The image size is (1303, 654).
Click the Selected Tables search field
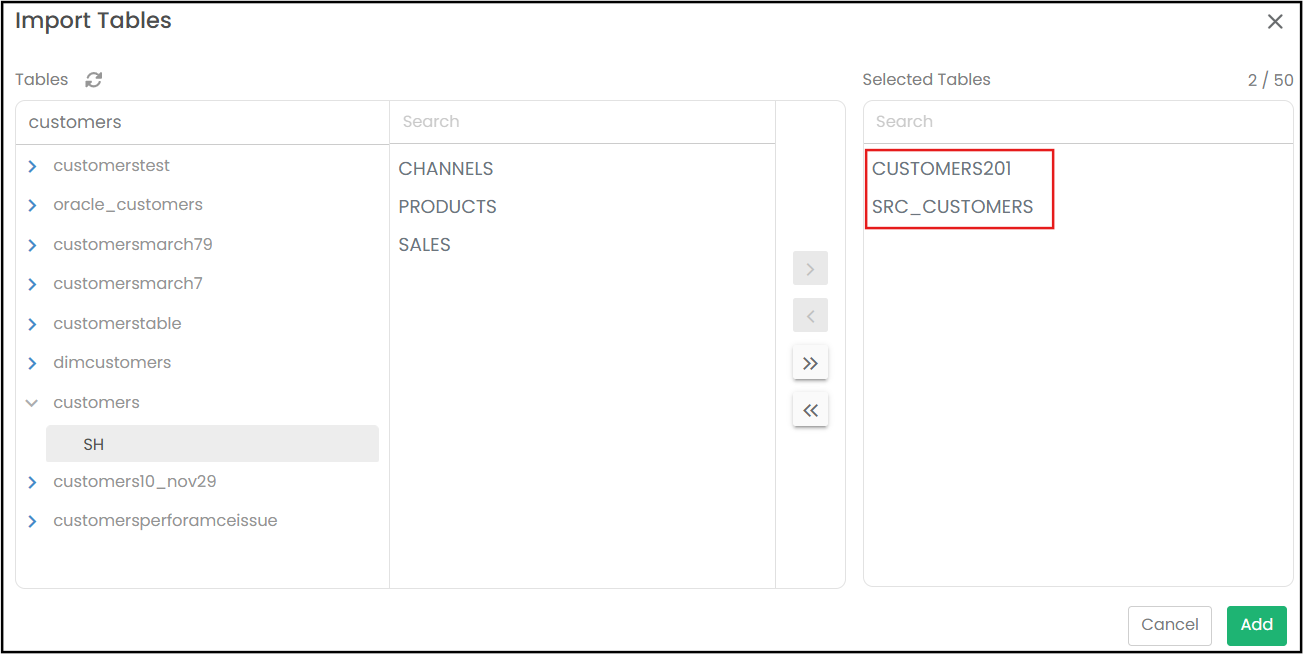point(1077,122)
